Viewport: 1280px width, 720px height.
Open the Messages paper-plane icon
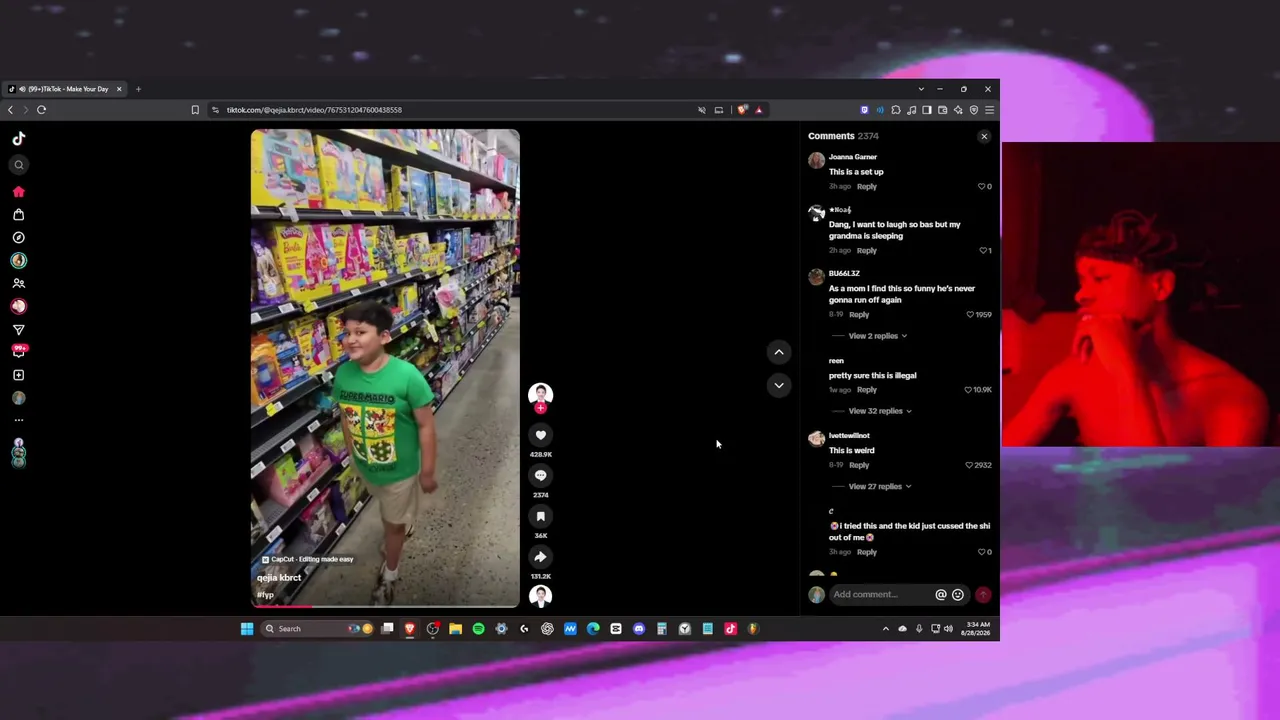[x=19, y=330]
